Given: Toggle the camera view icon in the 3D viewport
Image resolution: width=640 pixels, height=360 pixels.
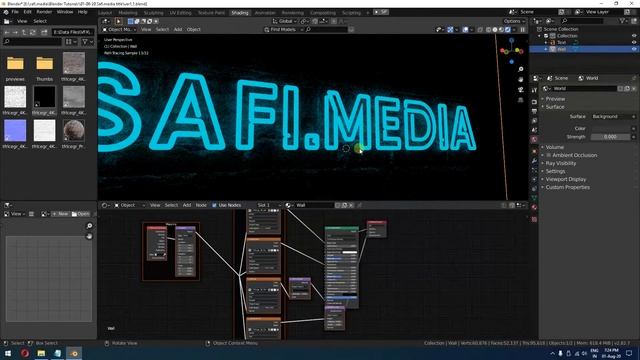Looking at the screenshot, I should tap(520, 90).
